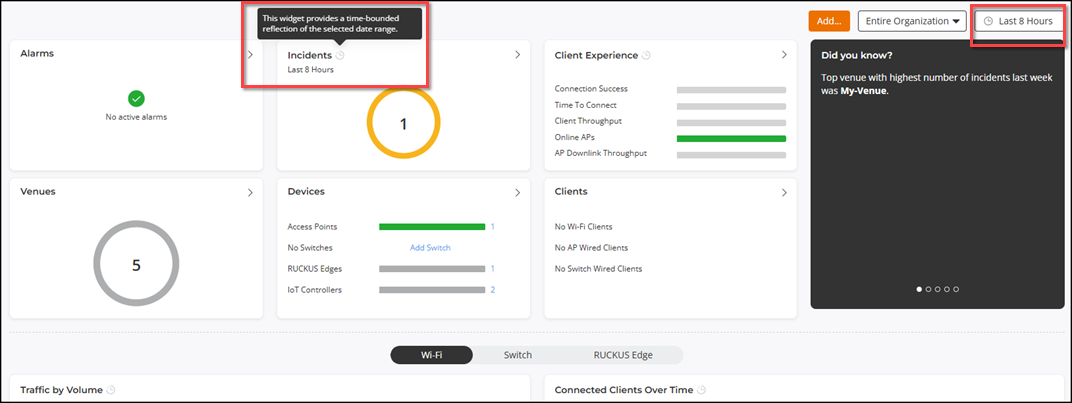The image size is (1072, 403).
Task: Expand Client Experience details chevron
Action: point(784,55)
